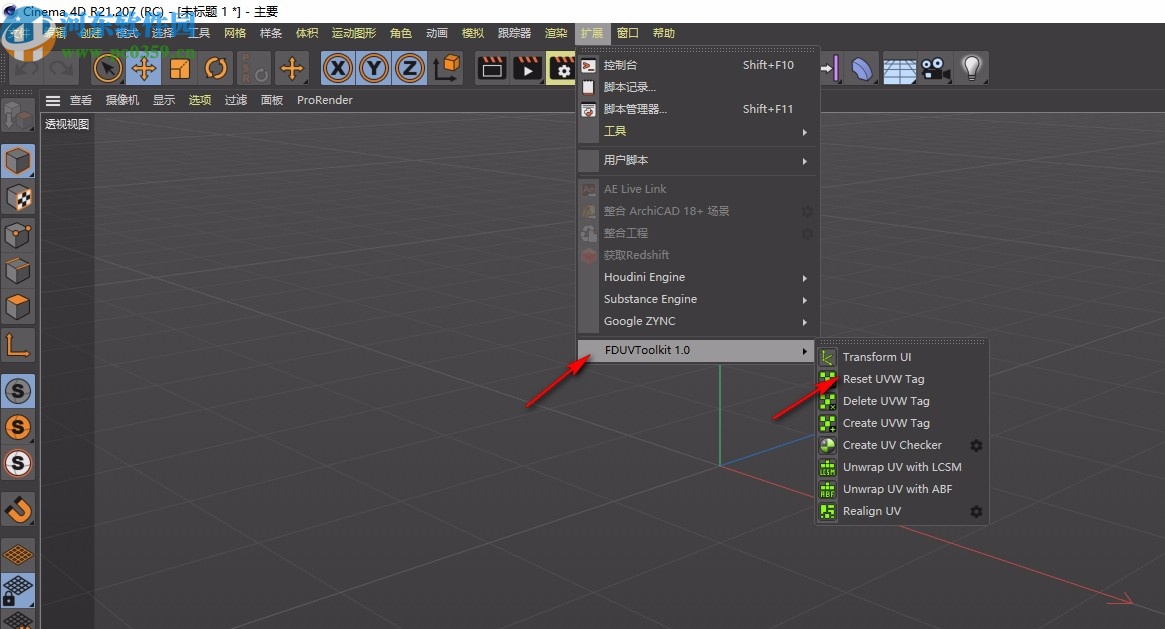Toggle the Y axis lock
The height and width of the screenshot is (629, 1165).
point(372,68)
